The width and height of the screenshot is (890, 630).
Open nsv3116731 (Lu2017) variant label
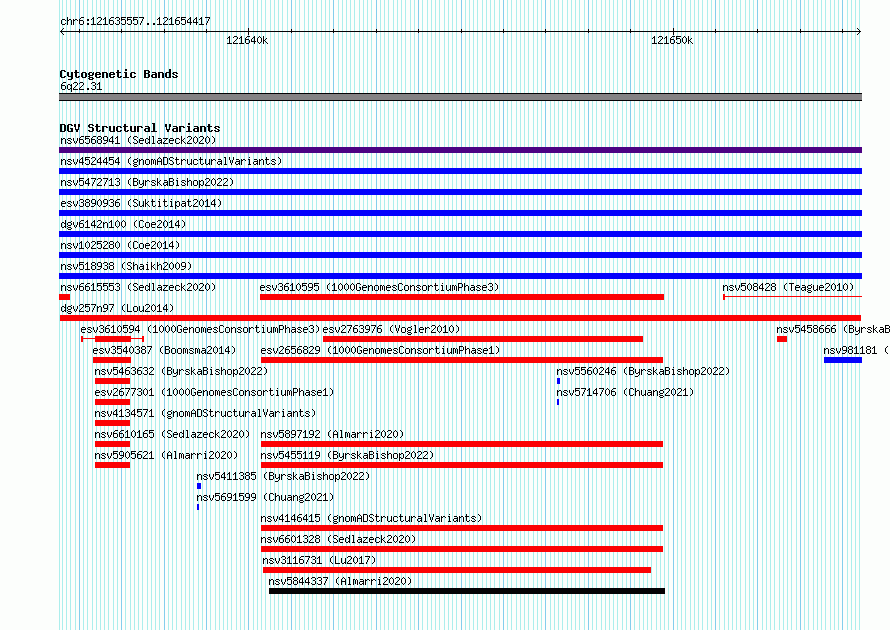[319, 560]
